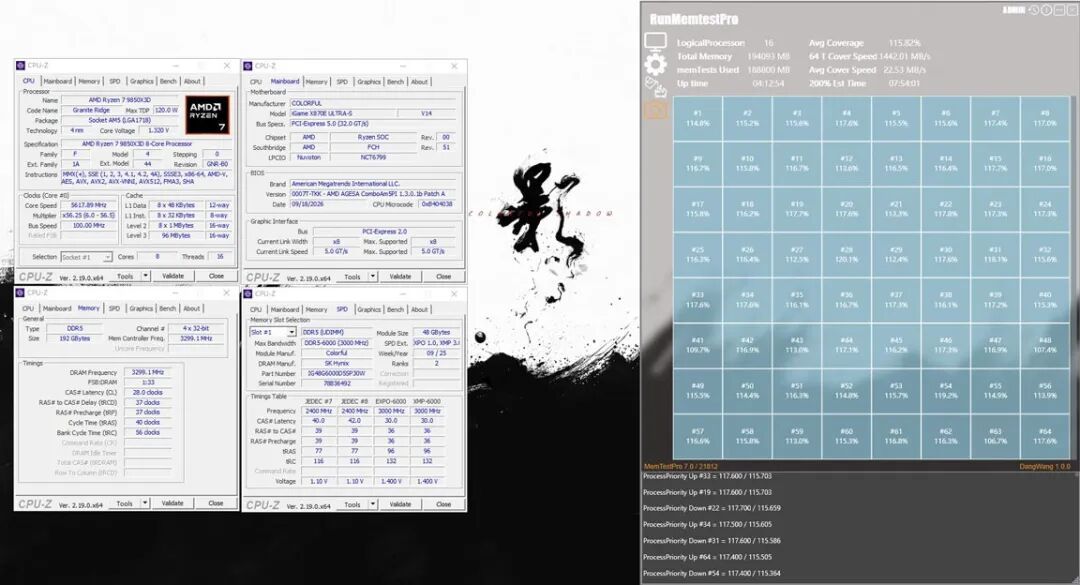The height and width of the screenshot is (585, 1080).
Task: Click memtest cell #41 showing 109.7%
Action: tap(697, 345)
